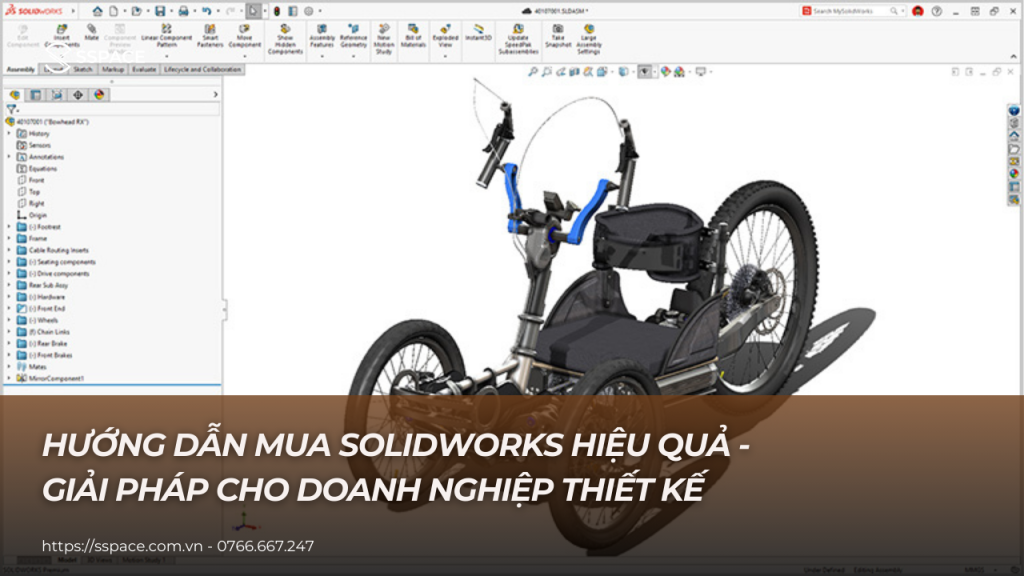The width and height of the screenshot is (1024, 576).
Task: Click the Rebuild traffic-light icon
Action: point(277,11)
